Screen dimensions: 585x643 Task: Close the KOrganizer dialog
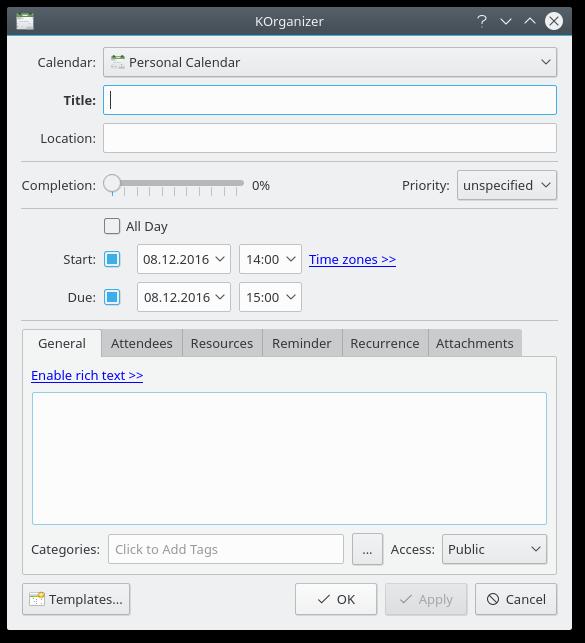click(554, 21)
